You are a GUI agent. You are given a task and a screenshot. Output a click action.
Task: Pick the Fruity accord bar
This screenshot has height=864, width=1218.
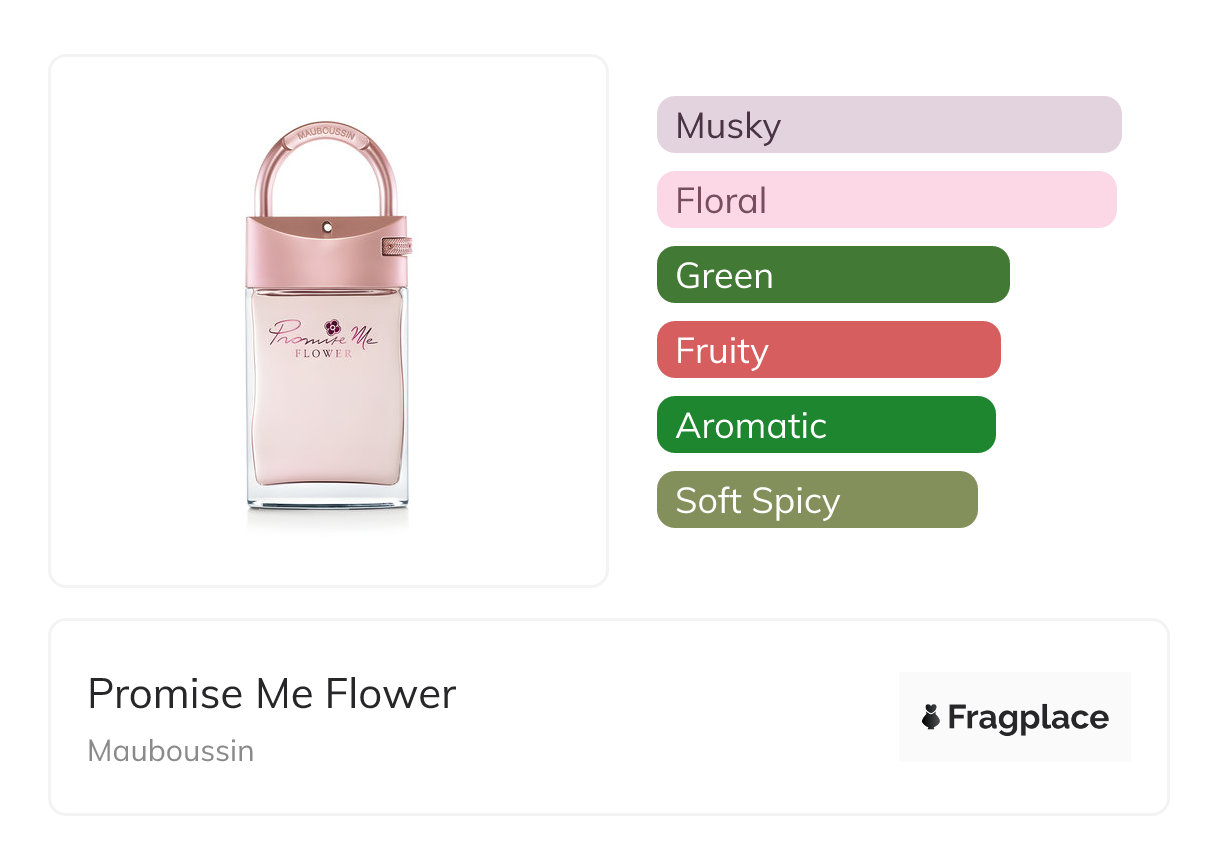pyautogui.click(x=828, y=350)
